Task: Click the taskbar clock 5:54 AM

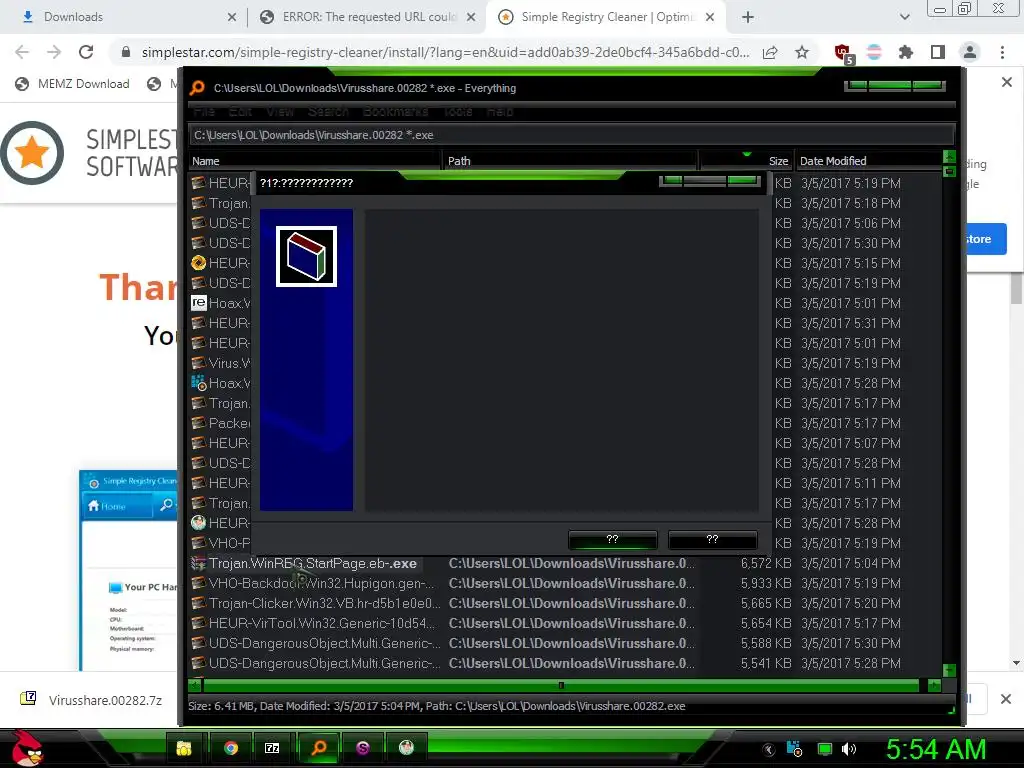Action: (x=935, y=749)
